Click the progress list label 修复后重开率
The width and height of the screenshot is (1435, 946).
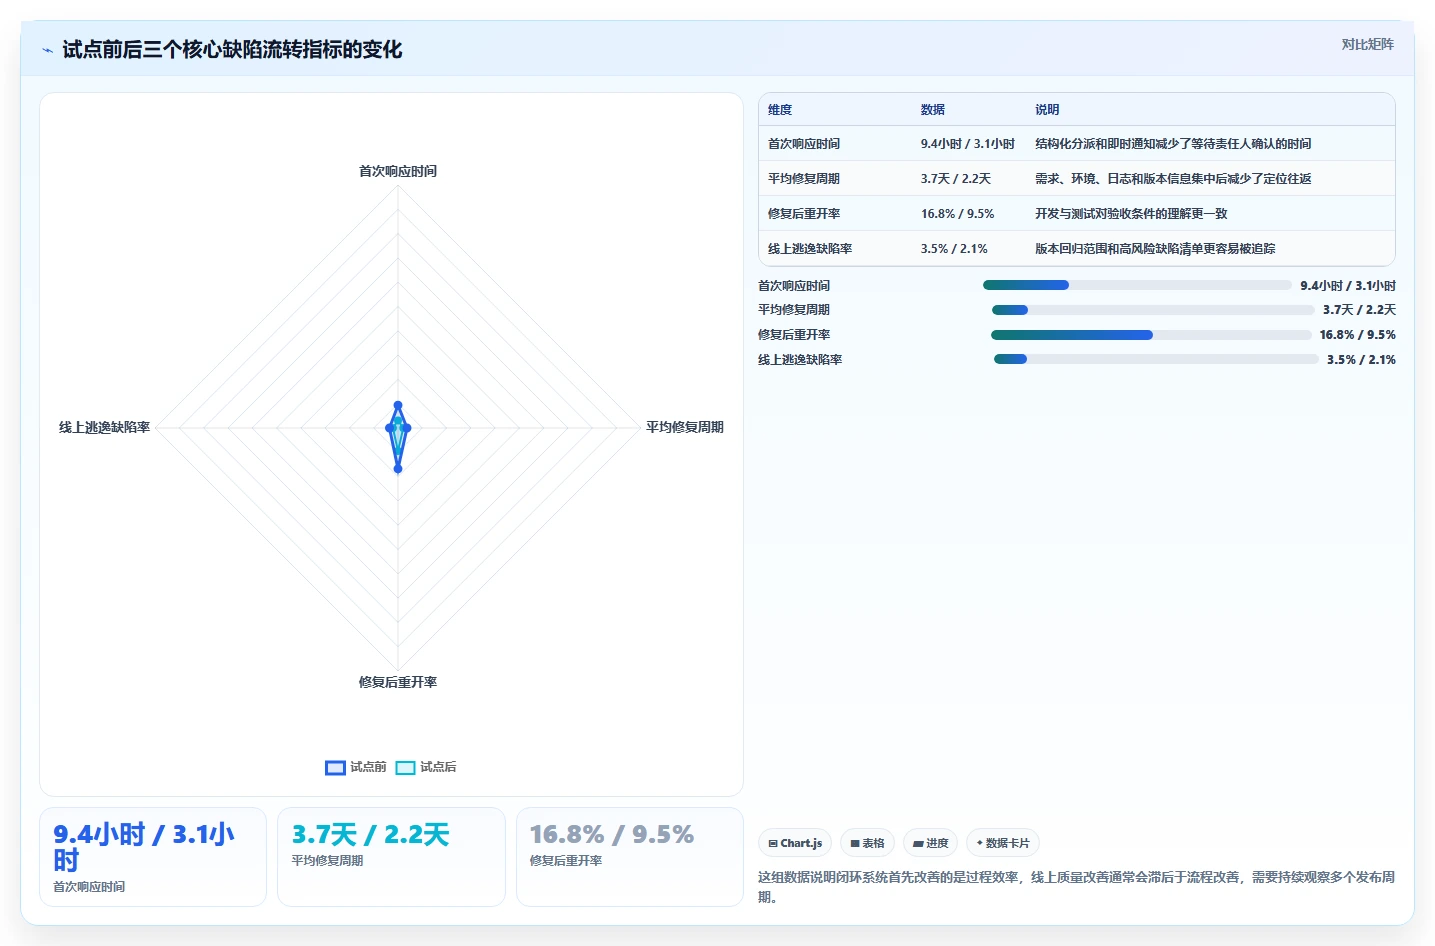coord(794,335)
